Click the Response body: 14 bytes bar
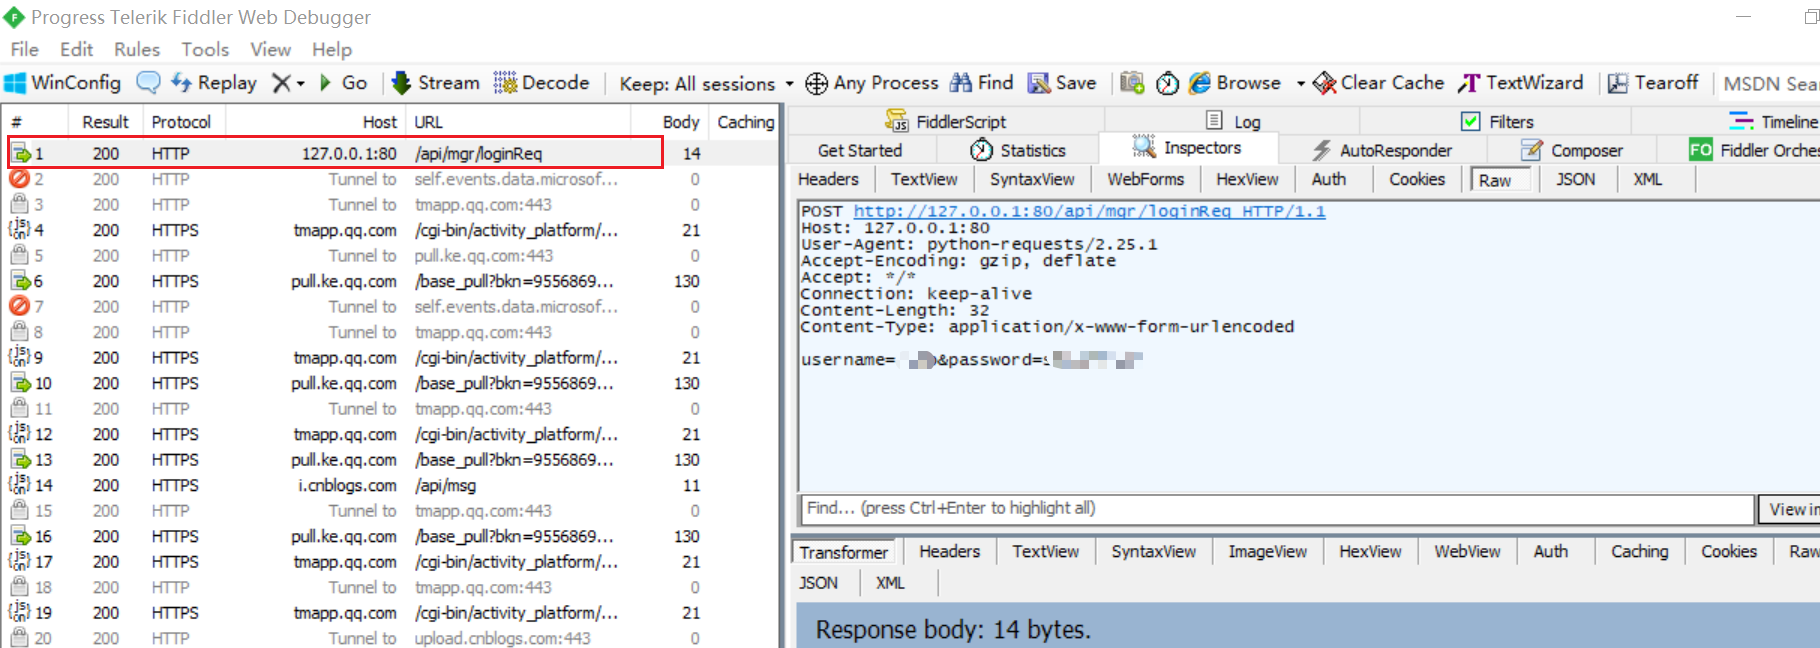Screen dimensions: 1820x648 1308,628
